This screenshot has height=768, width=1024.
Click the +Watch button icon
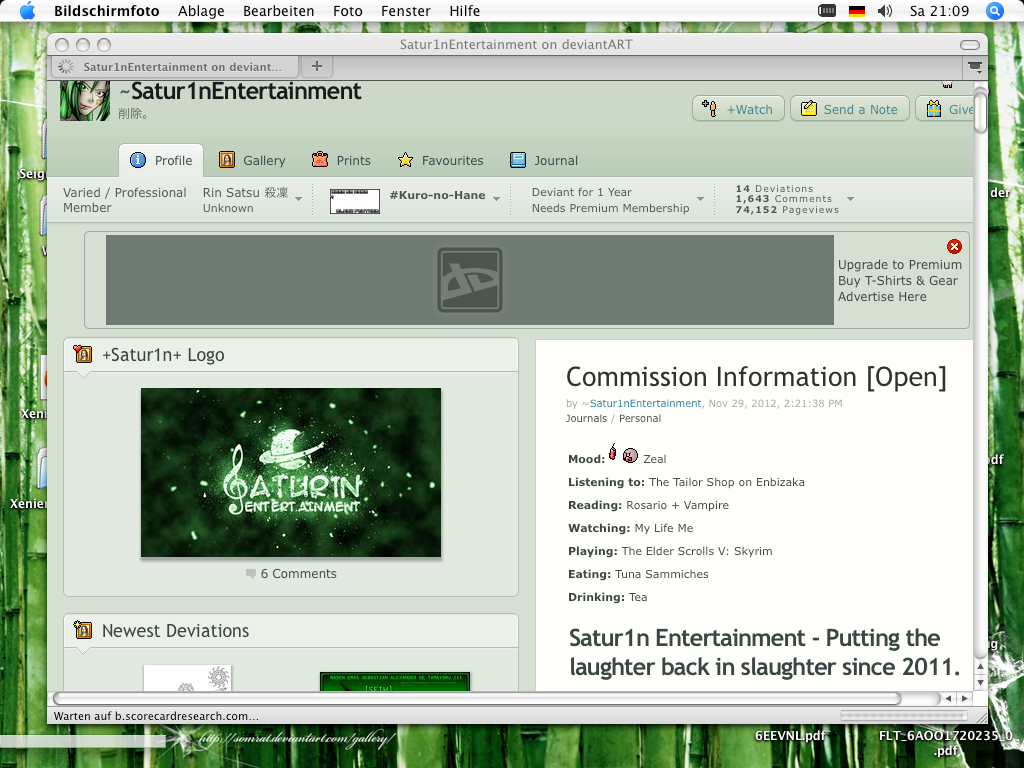710,108
